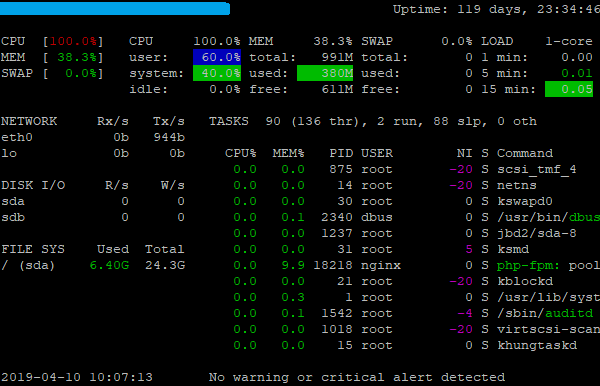Click the sdb disk row name
This screenshot has height=386, width=600.
click(13, 217)
